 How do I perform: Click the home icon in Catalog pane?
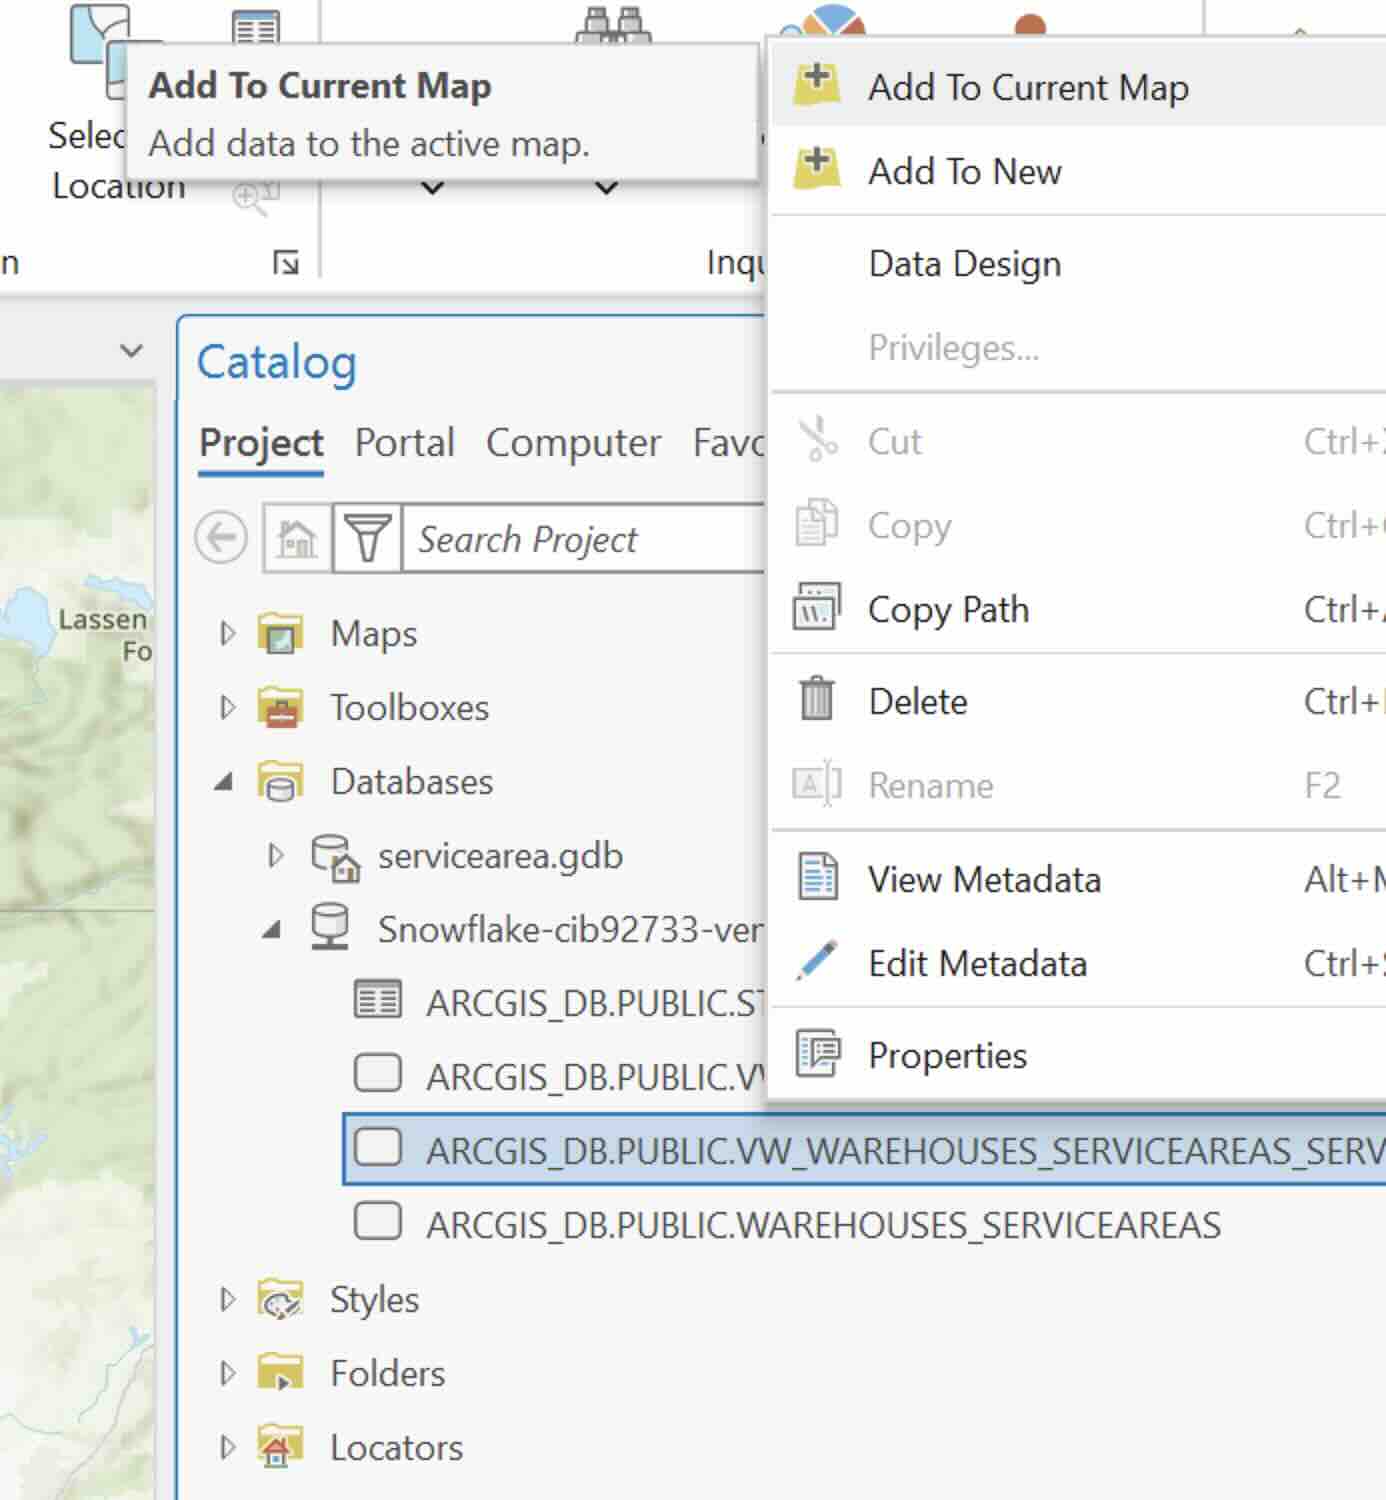pos(297,539)
